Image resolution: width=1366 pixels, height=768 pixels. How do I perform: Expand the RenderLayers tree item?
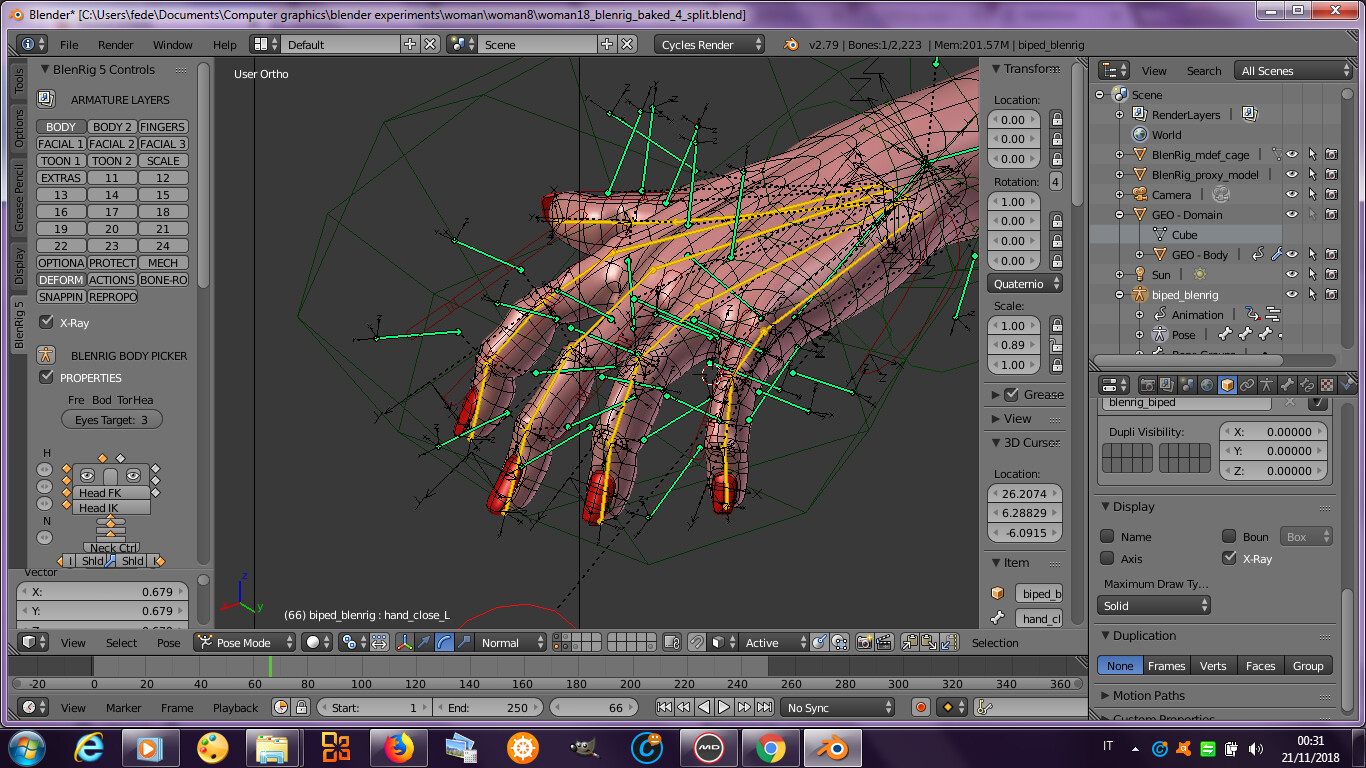tap(1120, 115)
